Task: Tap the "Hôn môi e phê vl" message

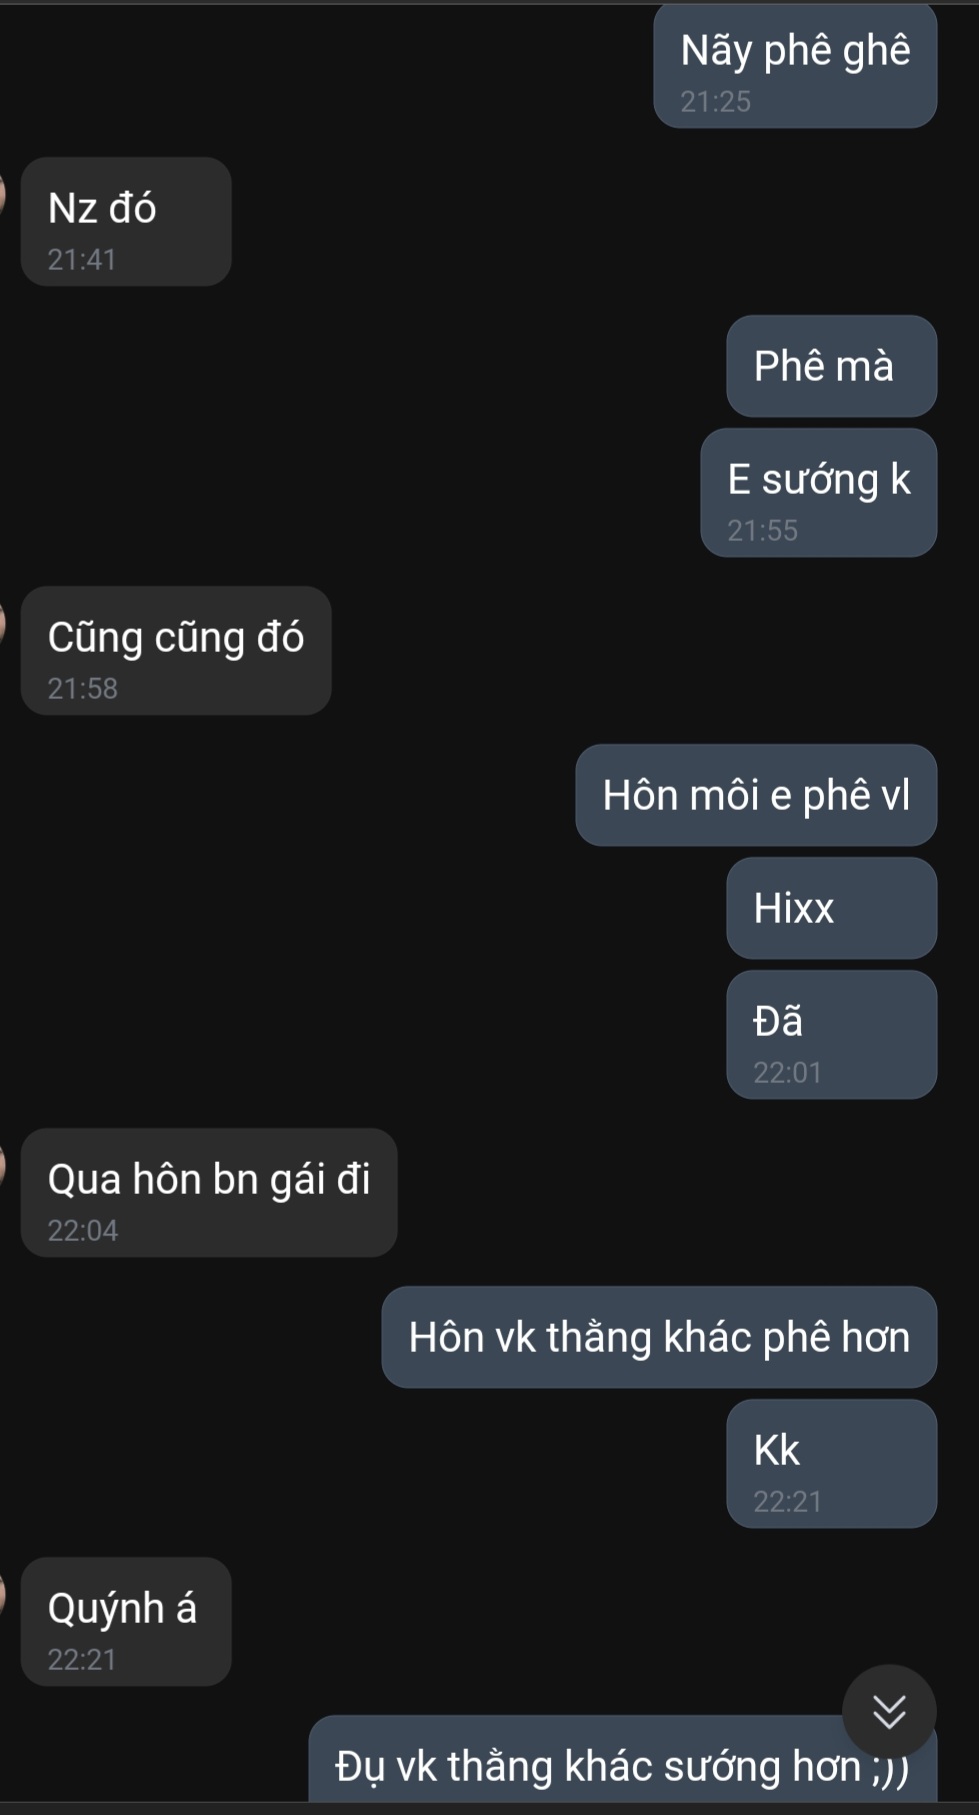Action: tap(756, 795)
